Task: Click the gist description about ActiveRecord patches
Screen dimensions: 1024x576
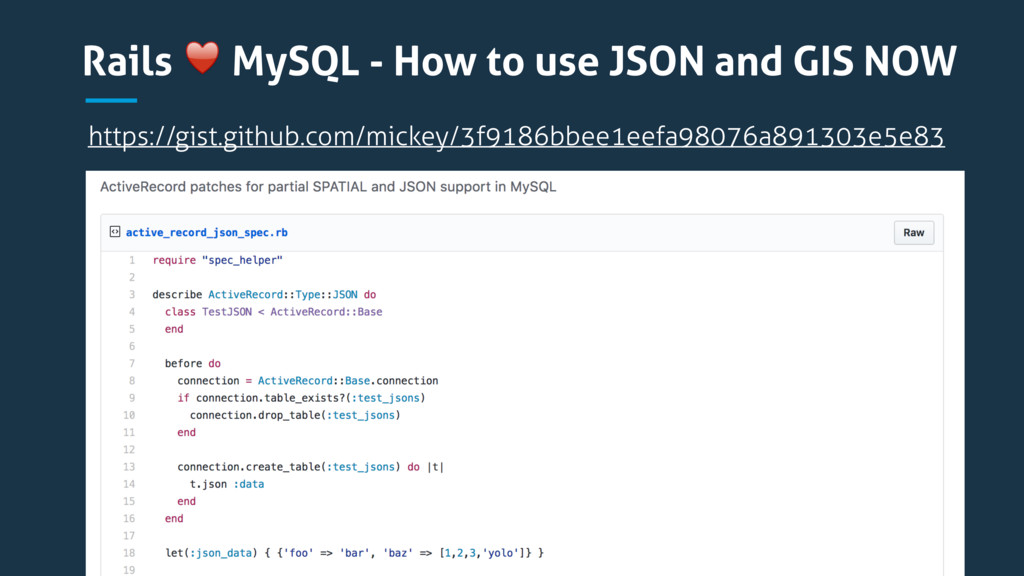Action: click(327, 187)
